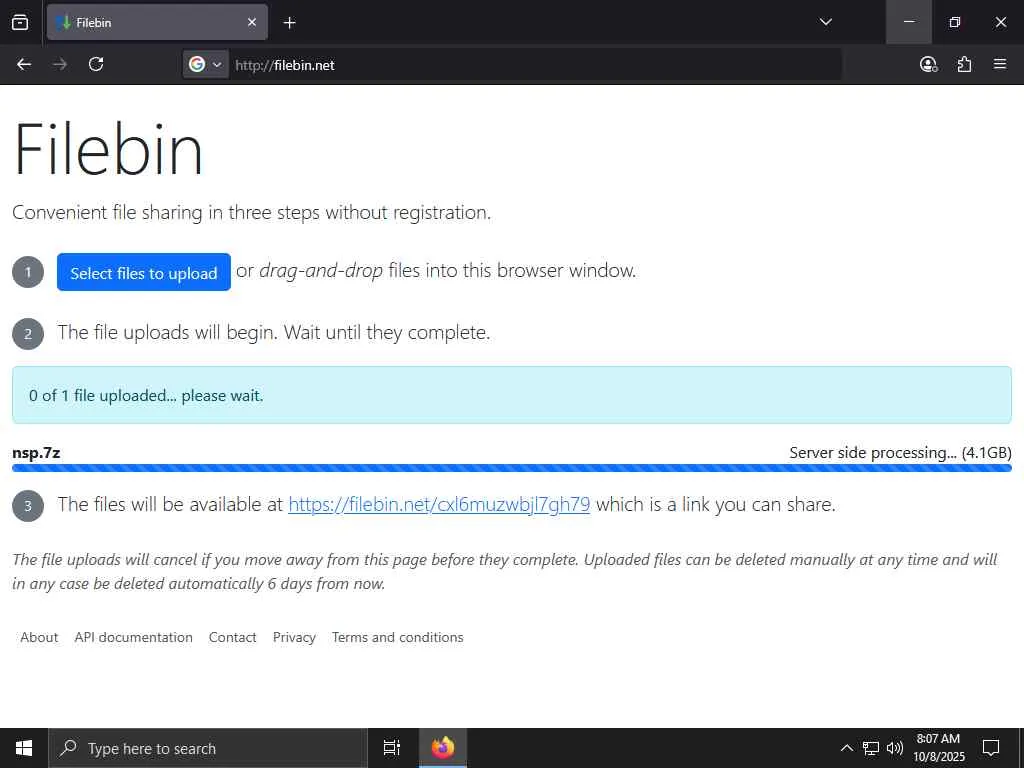Screen dimensions: 1024x768
Task: Open the Privacy footer link
Action: [x=294, y=637]
